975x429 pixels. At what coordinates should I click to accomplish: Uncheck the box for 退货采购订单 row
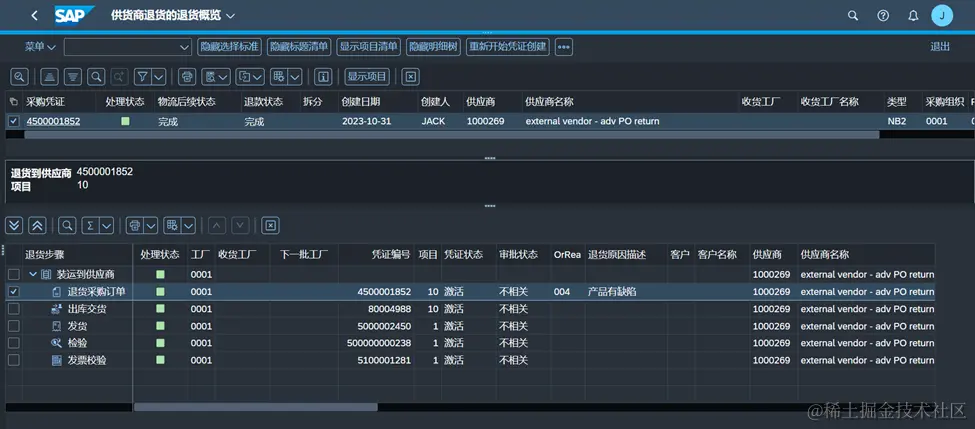(x=13, y=292)
